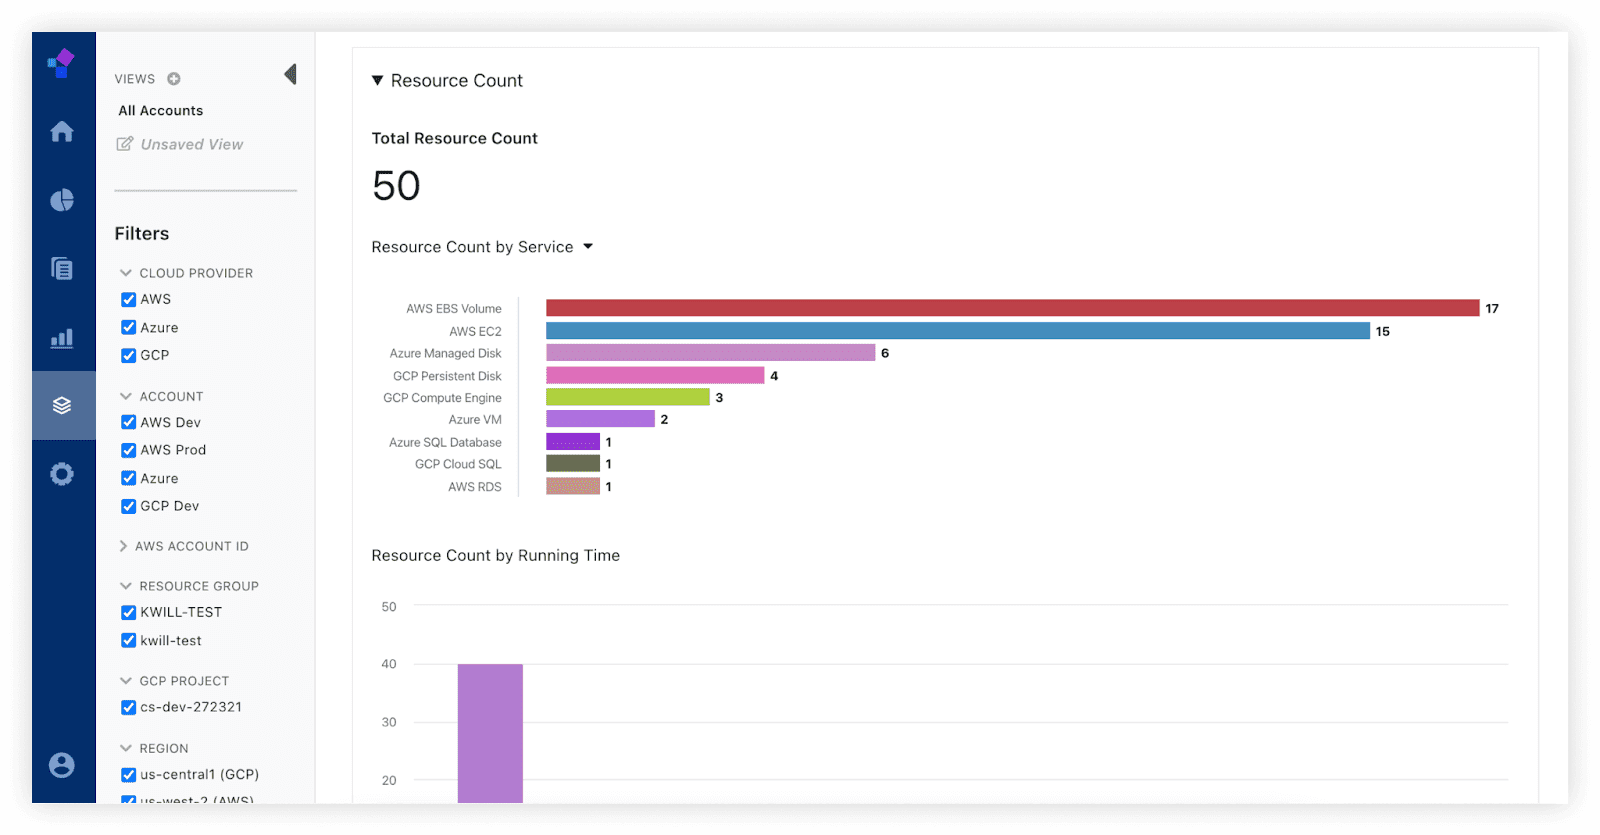
Task: Click the GCP Persistent Disk bar
Action: [x=655, y=375]
